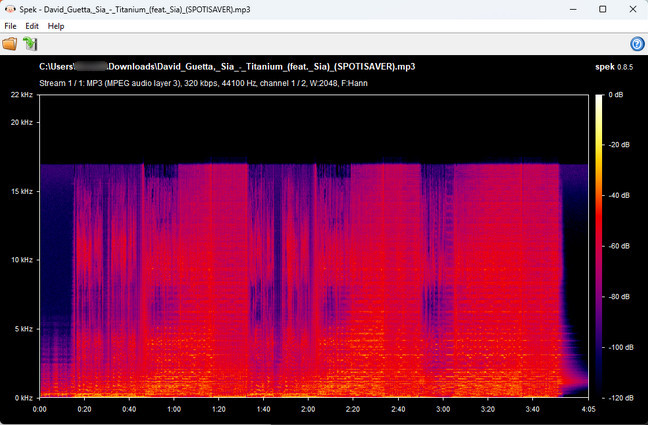
Task: Click the -80 dB scale label
Action: click(619, 296)
